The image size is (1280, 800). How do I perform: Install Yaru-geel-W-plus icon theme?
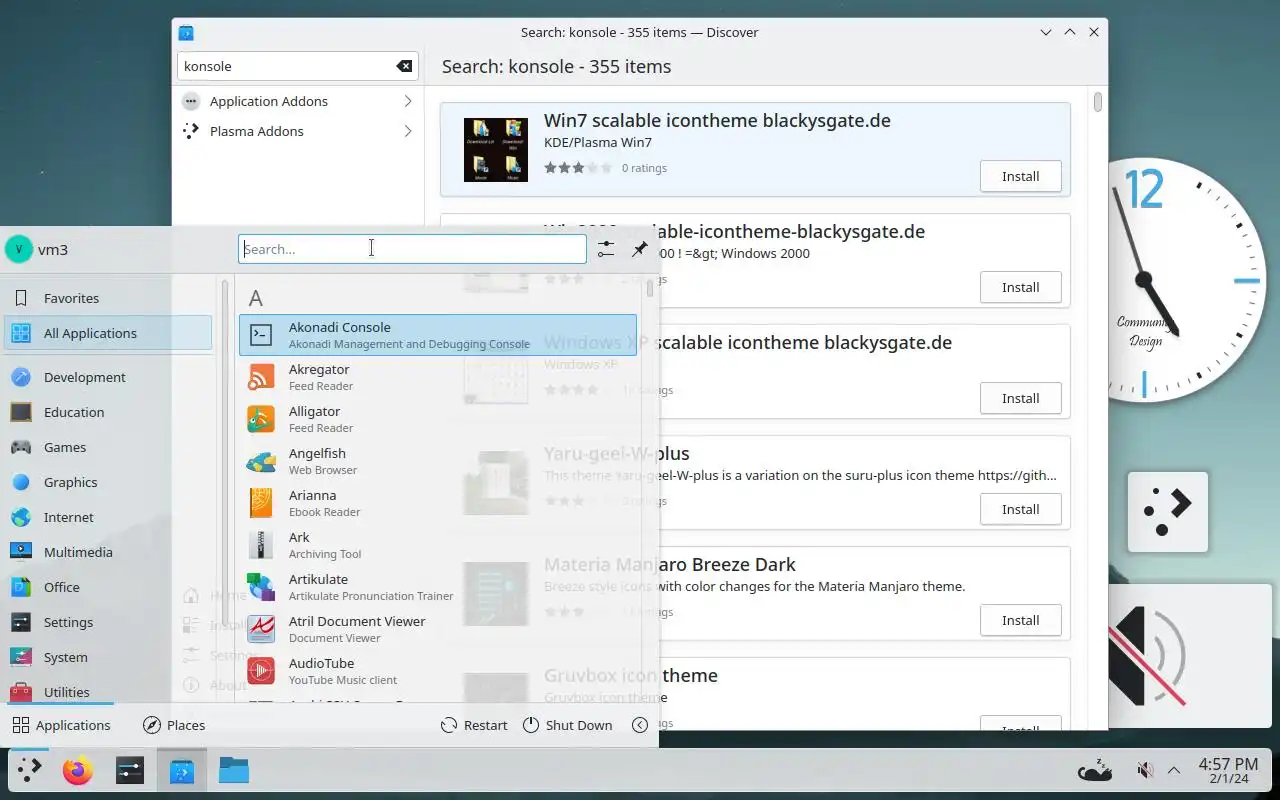[x=1020, y=509]
